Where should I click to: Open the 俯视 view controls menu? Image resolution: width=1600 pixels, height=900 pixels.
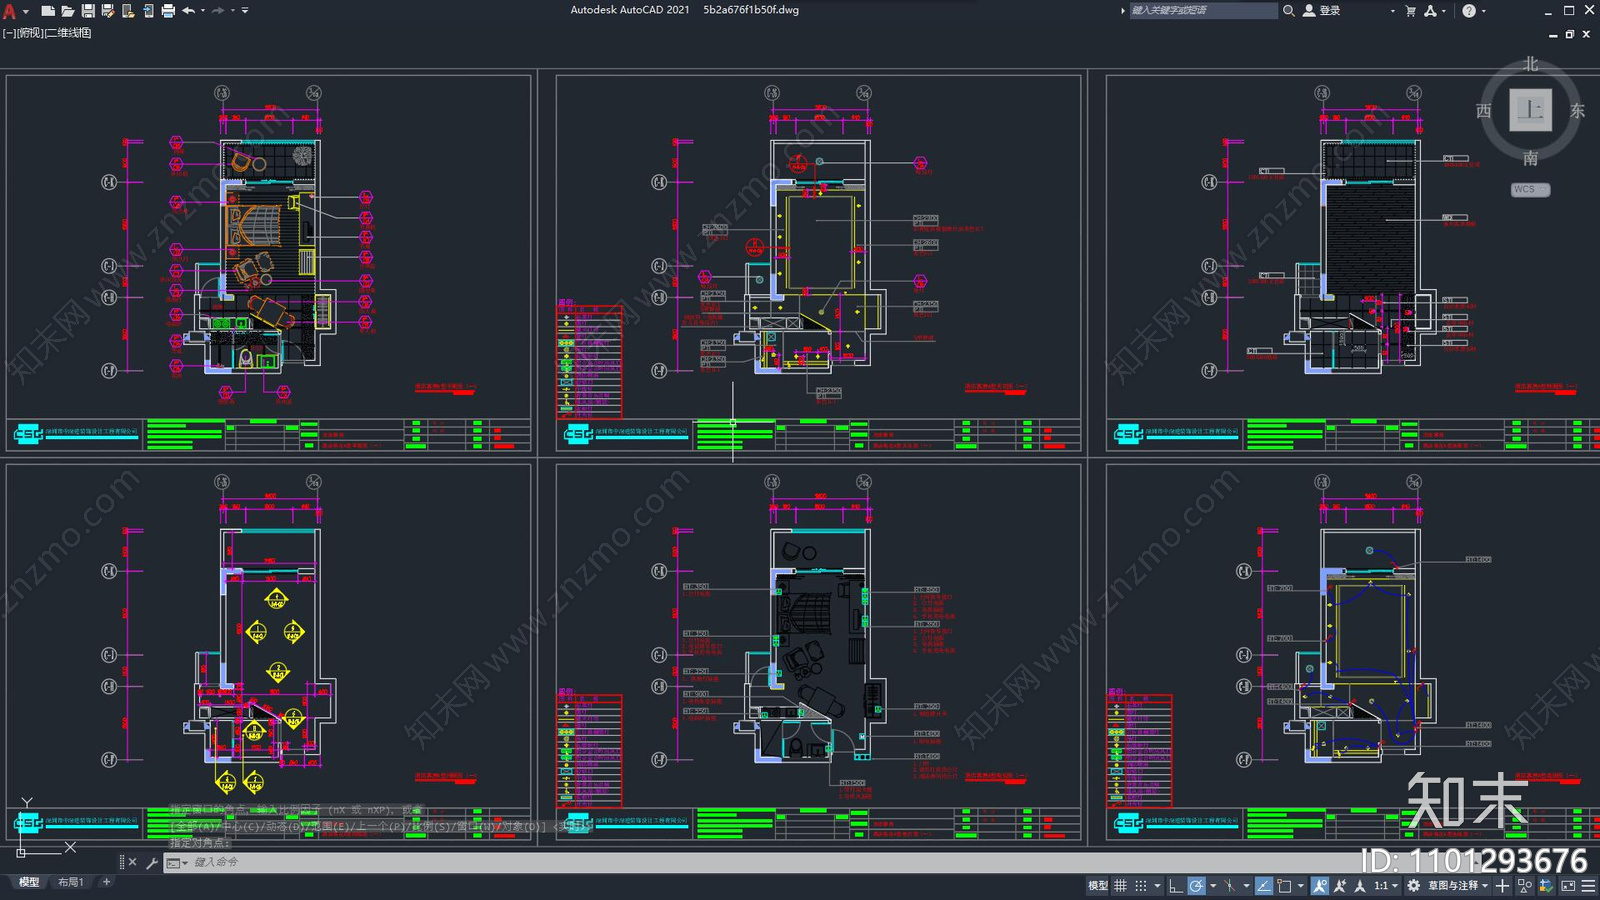tap(30, 33)
